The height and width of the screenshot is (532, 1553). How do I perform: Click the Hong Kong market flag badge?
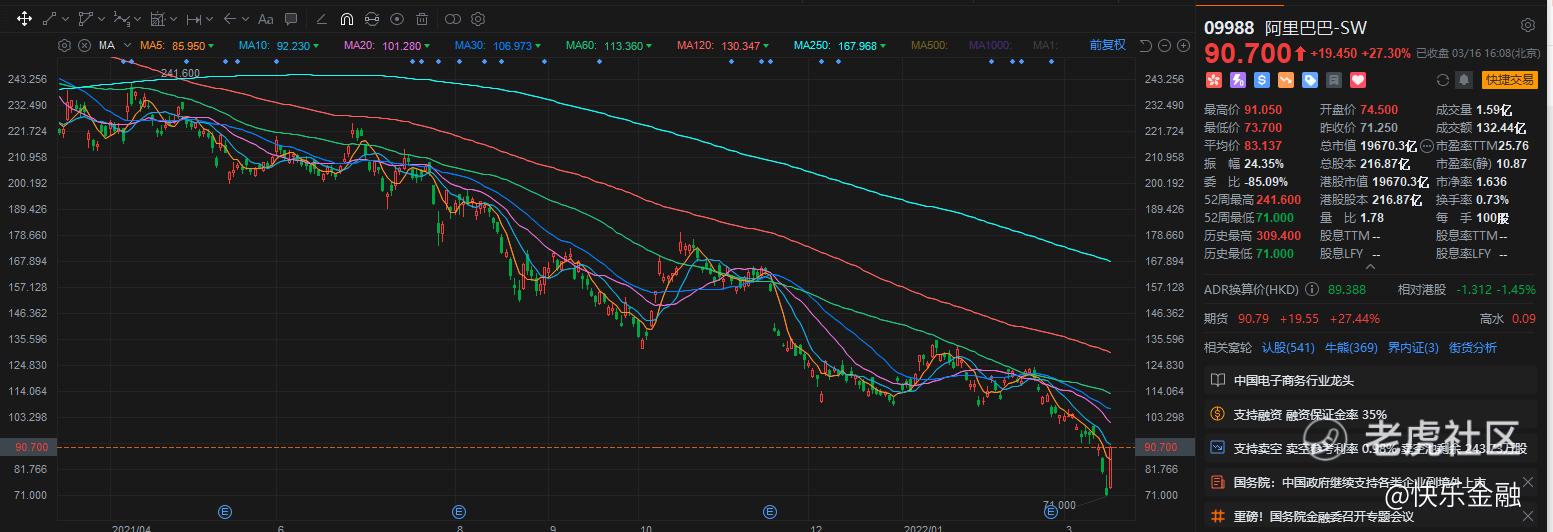pyautogui.click(x=1213, y=80)
